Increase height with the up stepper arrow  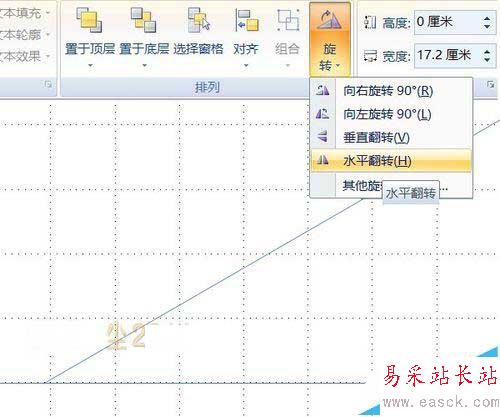point(488,18)
